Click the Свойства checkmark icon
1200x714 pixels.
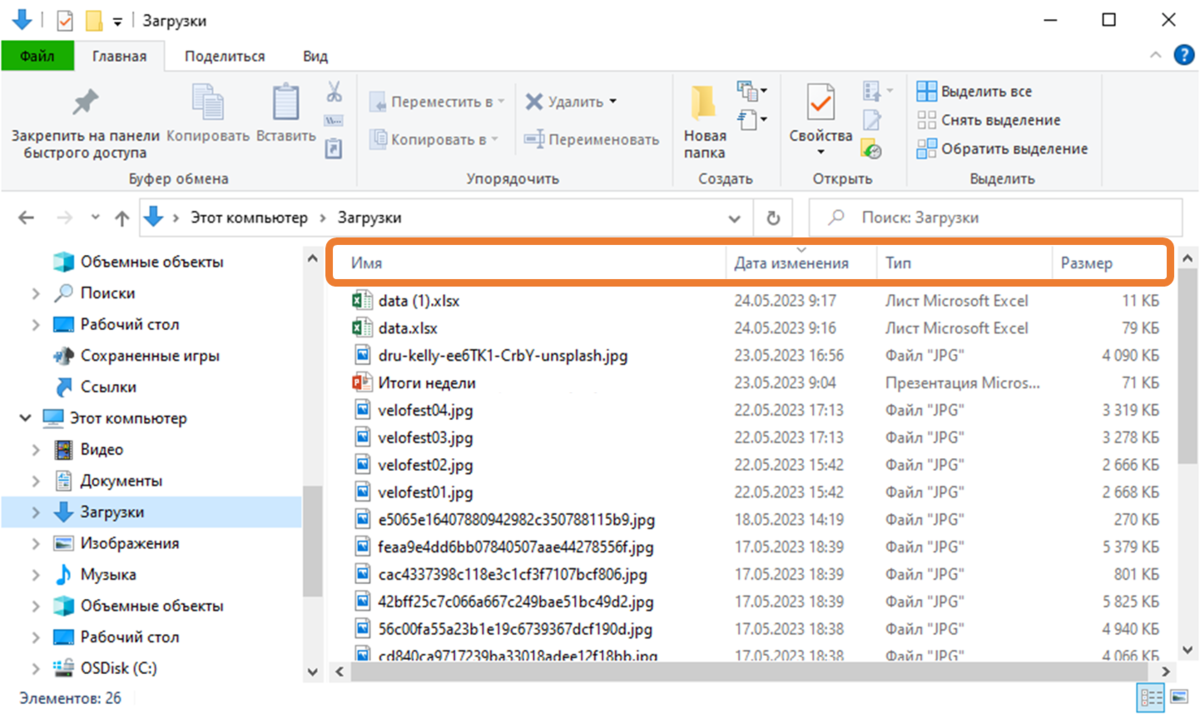[x=820, y=103]
